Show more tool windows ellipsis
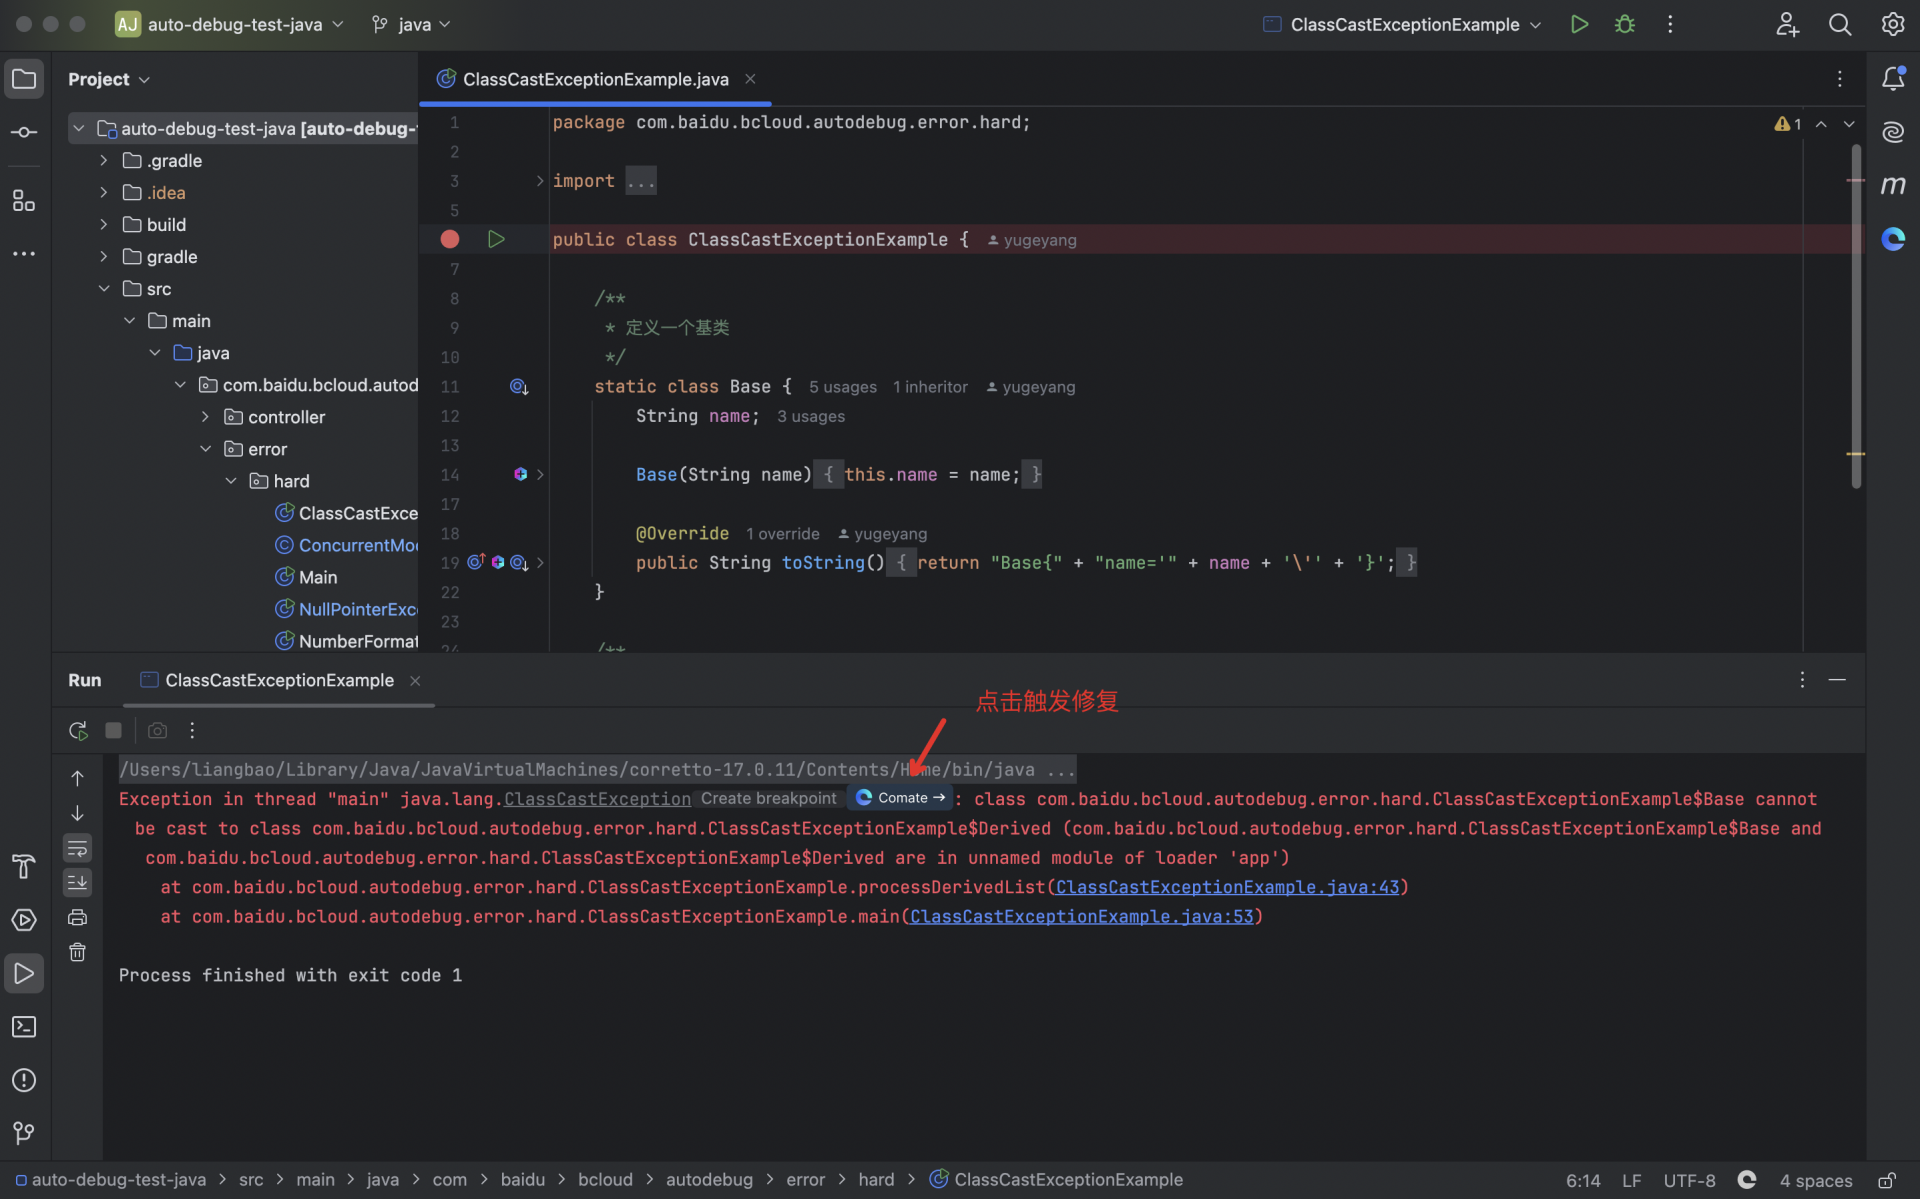Image resolution: width=1920 pixels, height=1199 pixels. click(x=24, y=254)
